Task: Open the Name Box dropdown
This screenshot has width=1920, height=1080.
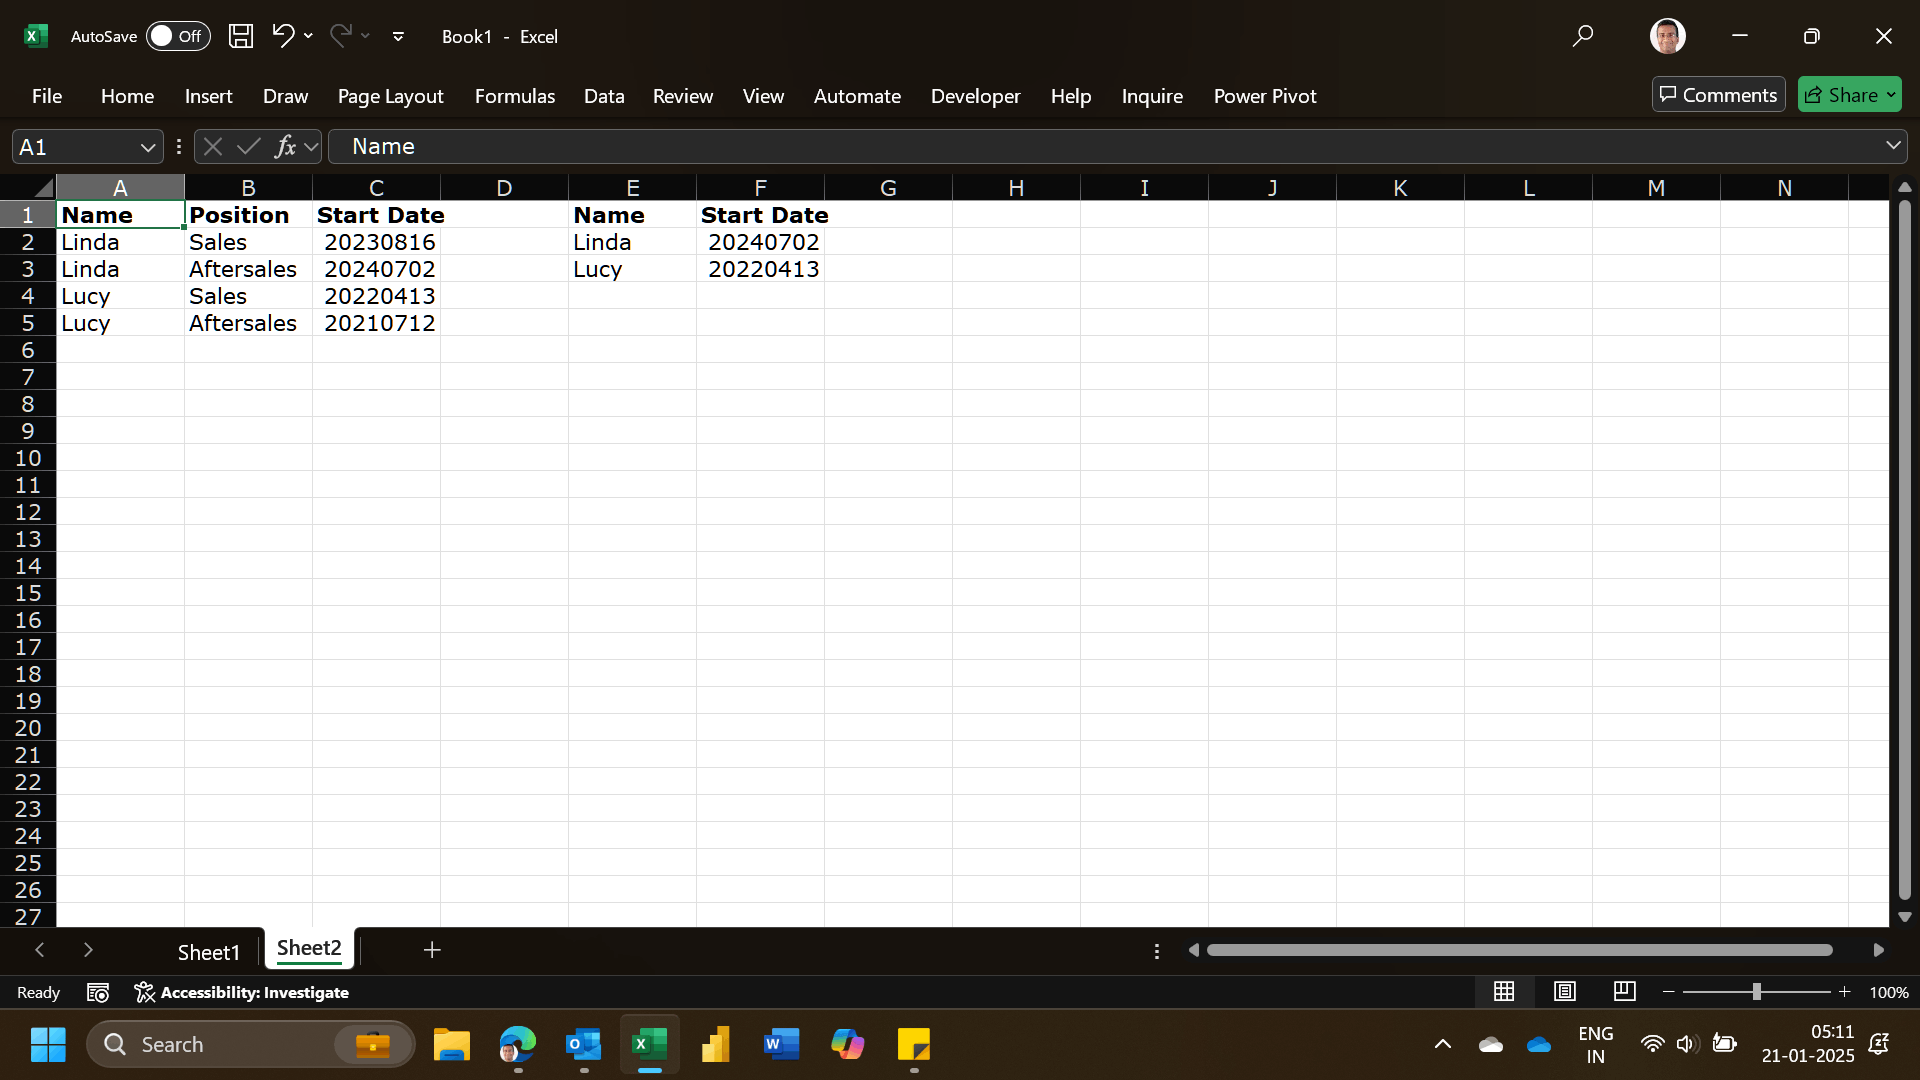Action: click(x=147, y=146)
